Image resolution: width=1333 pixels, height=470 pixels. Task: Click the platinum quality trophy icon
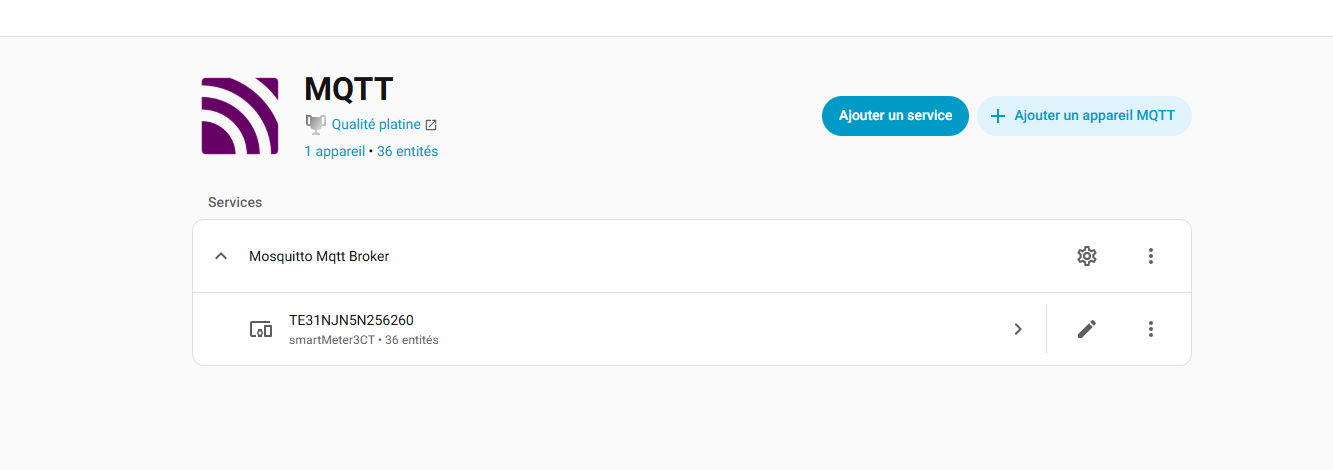(x=316, y=125)
